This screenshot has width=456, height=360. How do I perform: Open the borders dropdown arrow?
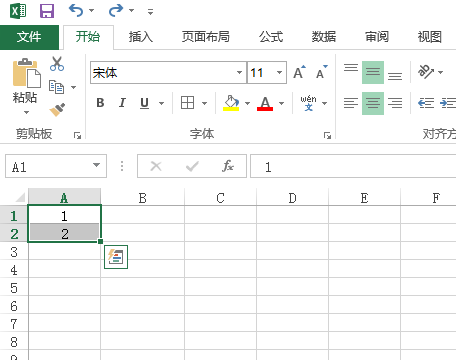(204, 103)
